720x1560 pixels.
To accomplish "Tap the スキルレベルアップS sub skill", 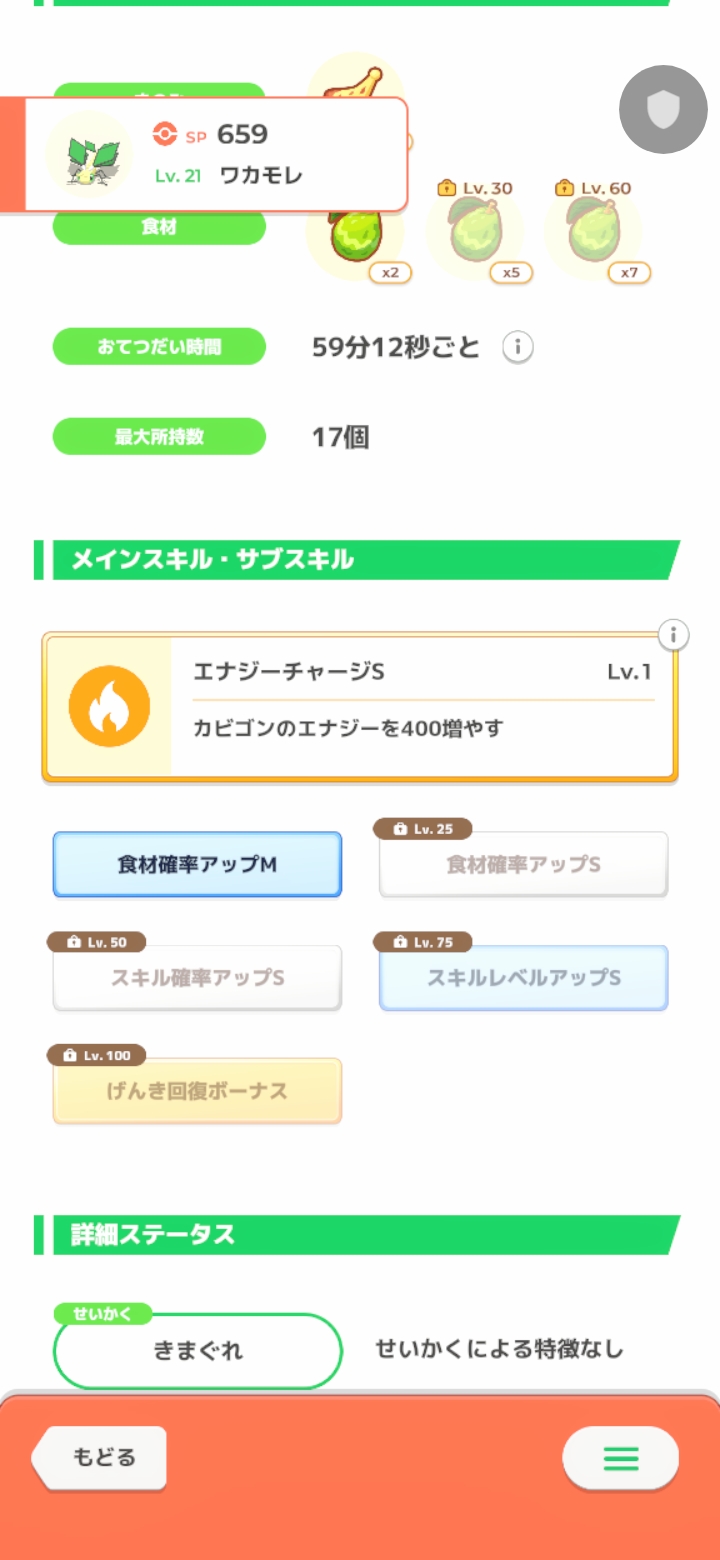I will point(523,977).
